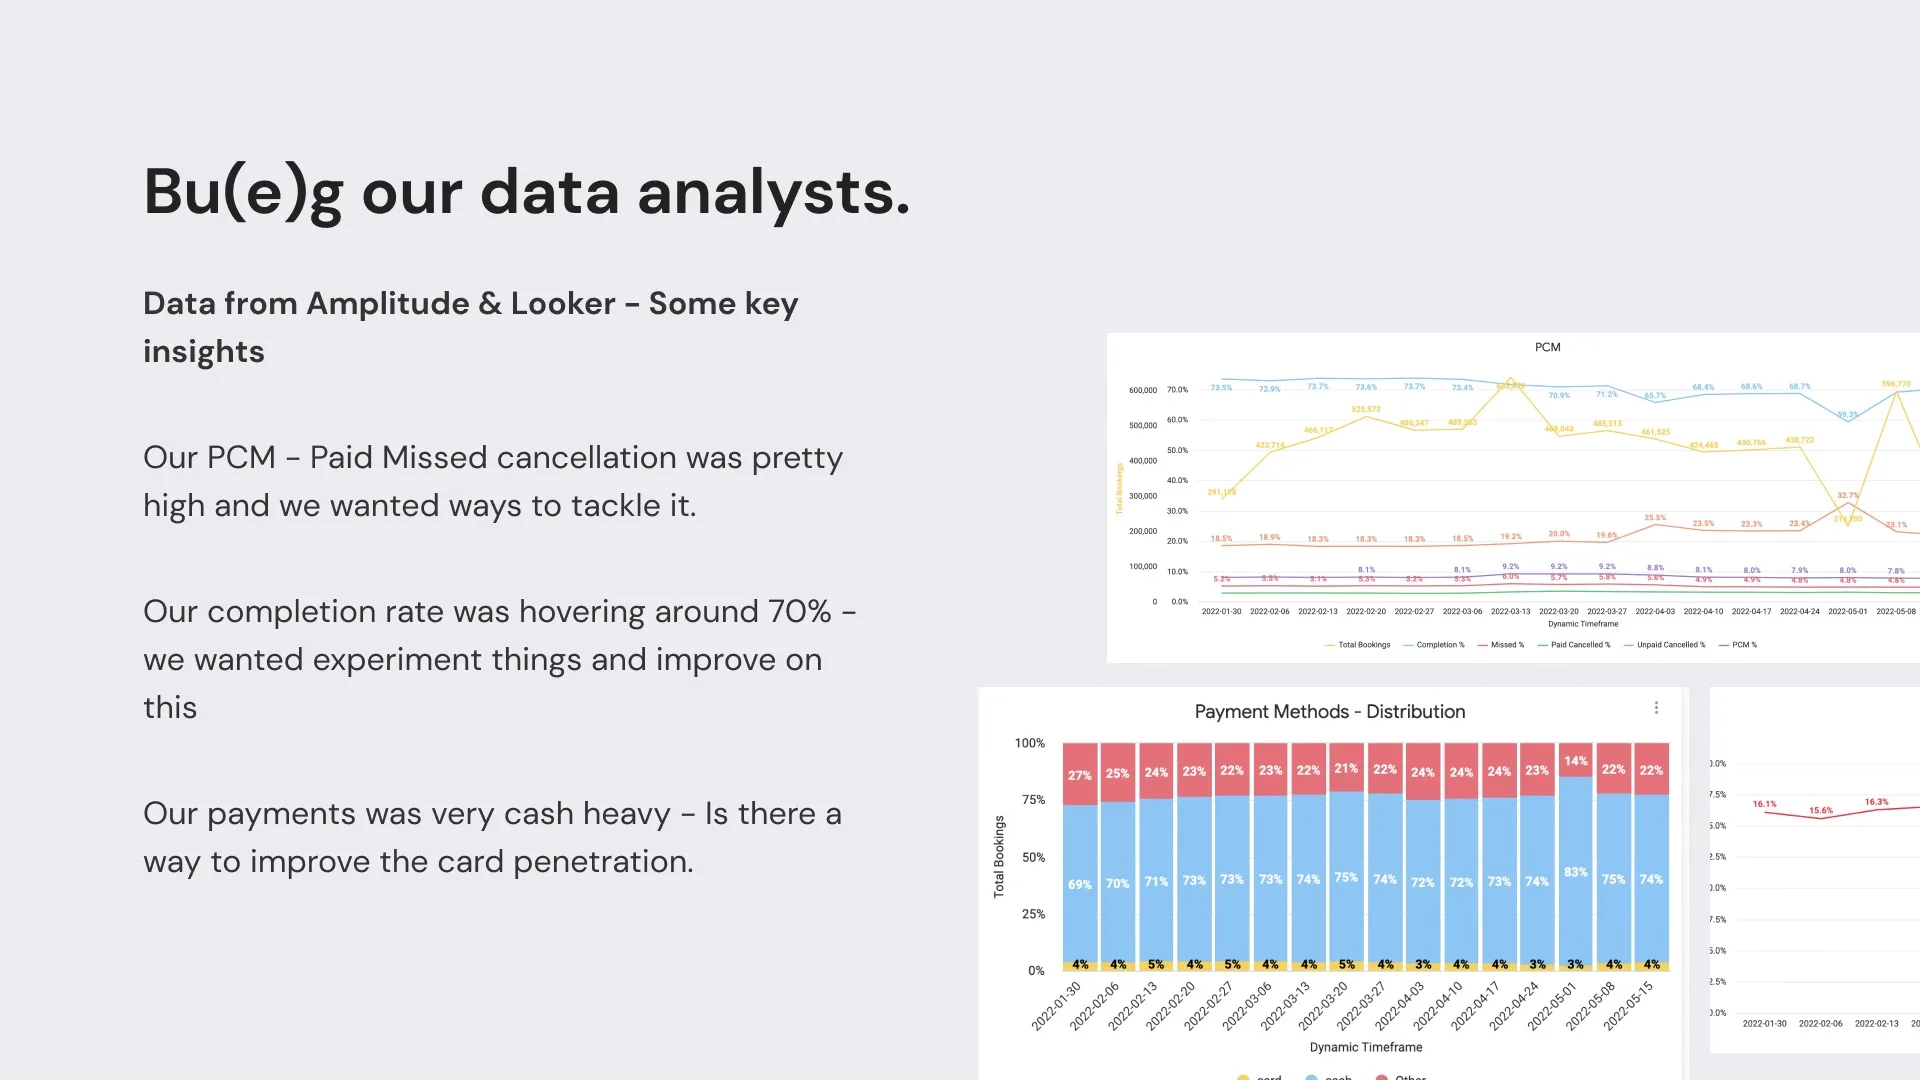This screenshot has width=1920, height=1080.
Task: Click the PCM chart title
Action: (x=1547, y=347)
